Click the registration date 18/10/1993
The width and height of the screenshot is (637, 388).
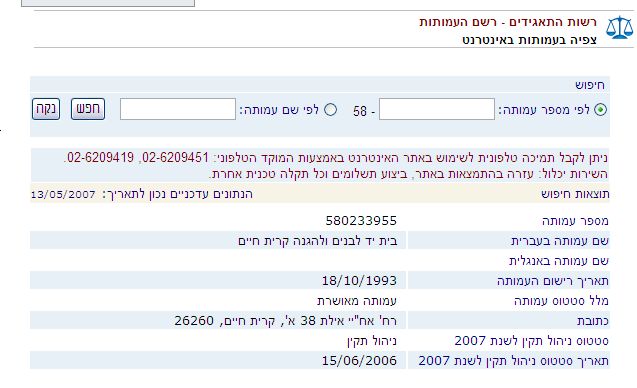click(x=359, y=280)
